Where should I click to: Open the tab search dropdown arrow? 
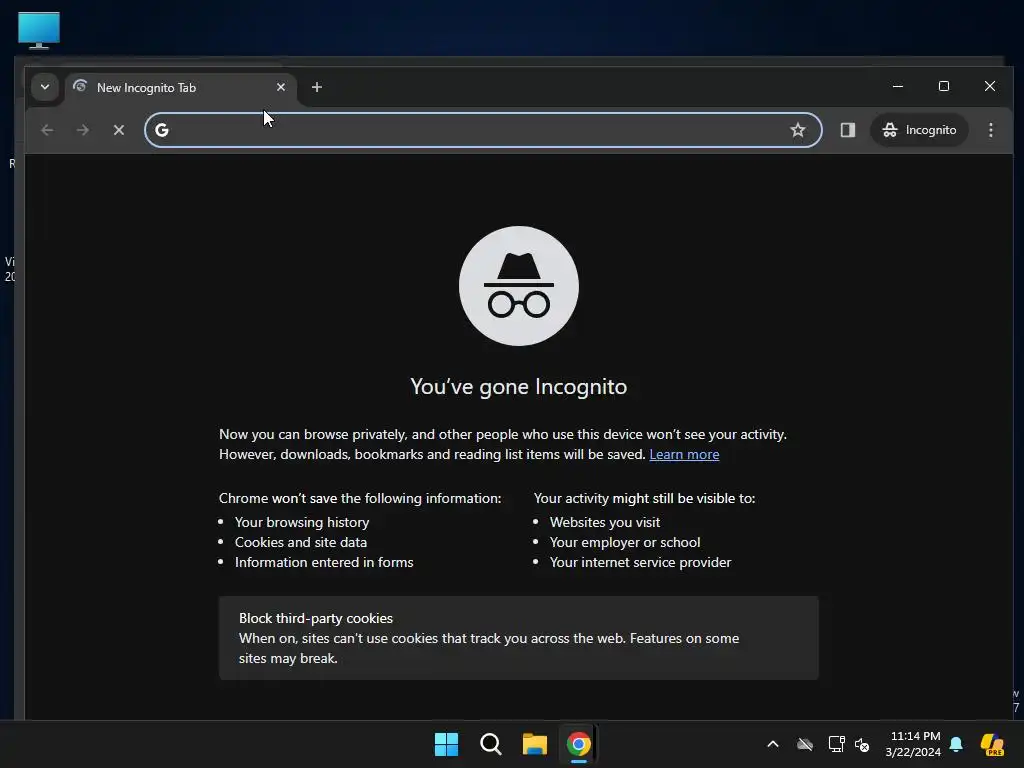click(44, 87)
